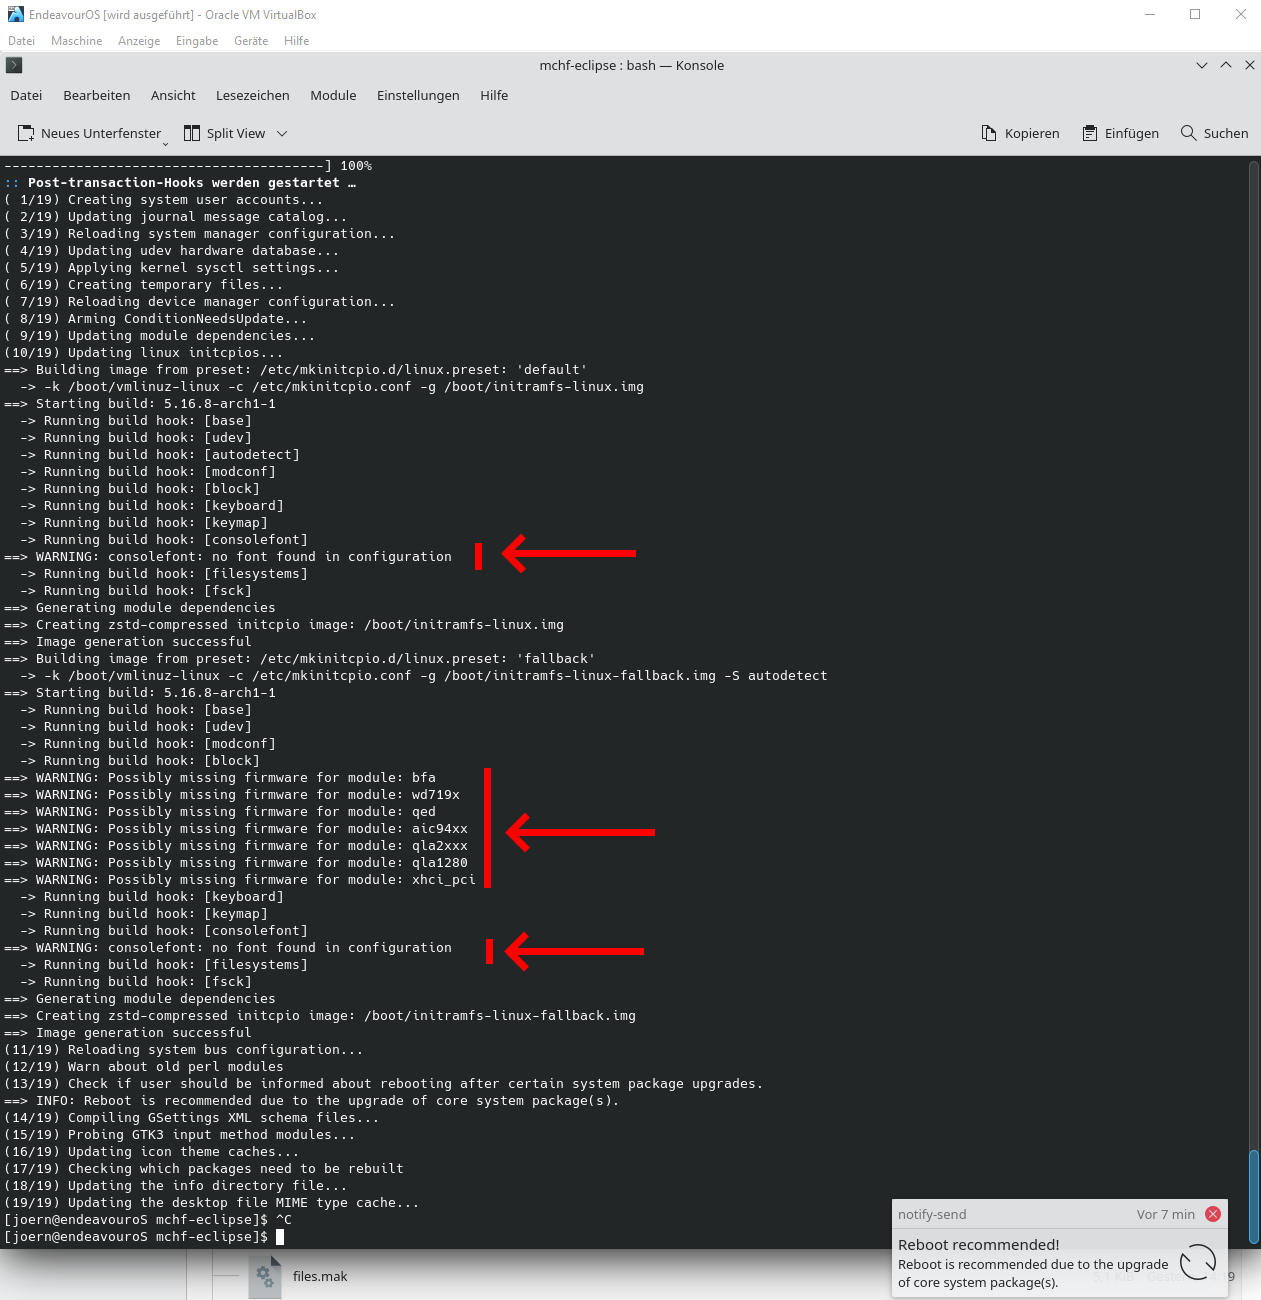Open VirtualBox Geräte menu
1261x1300 pixels.
click(251, 41)
